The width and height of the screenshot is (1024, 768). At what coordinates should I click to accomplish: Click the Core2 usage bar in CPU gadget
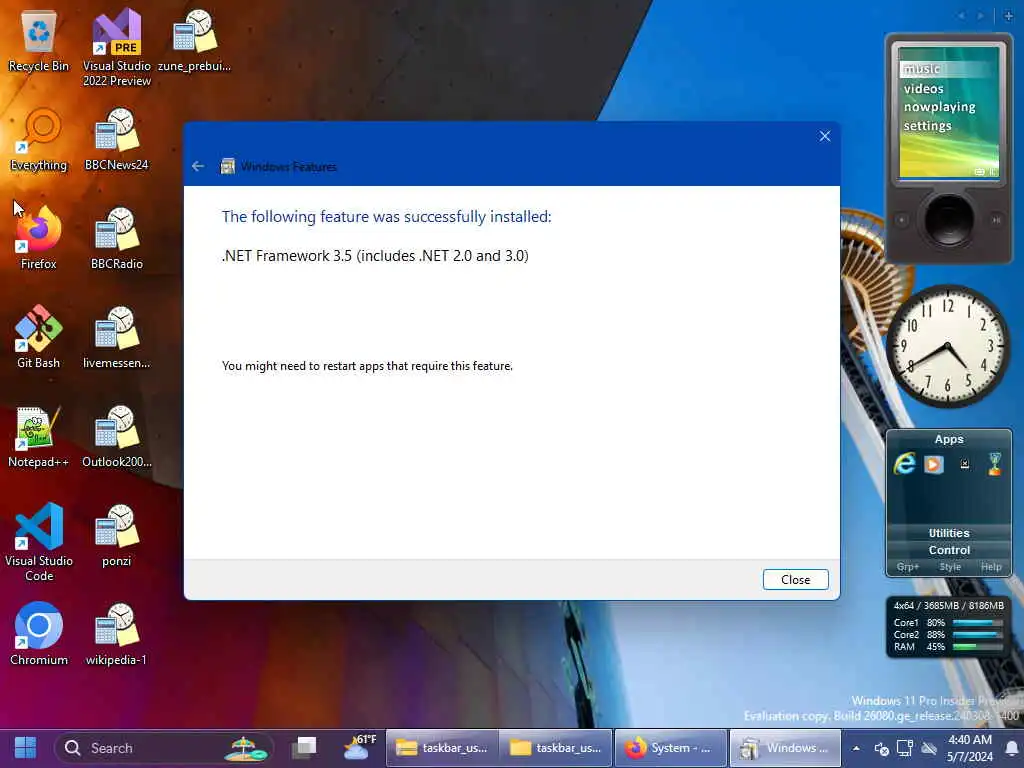[x=978, y=635]
